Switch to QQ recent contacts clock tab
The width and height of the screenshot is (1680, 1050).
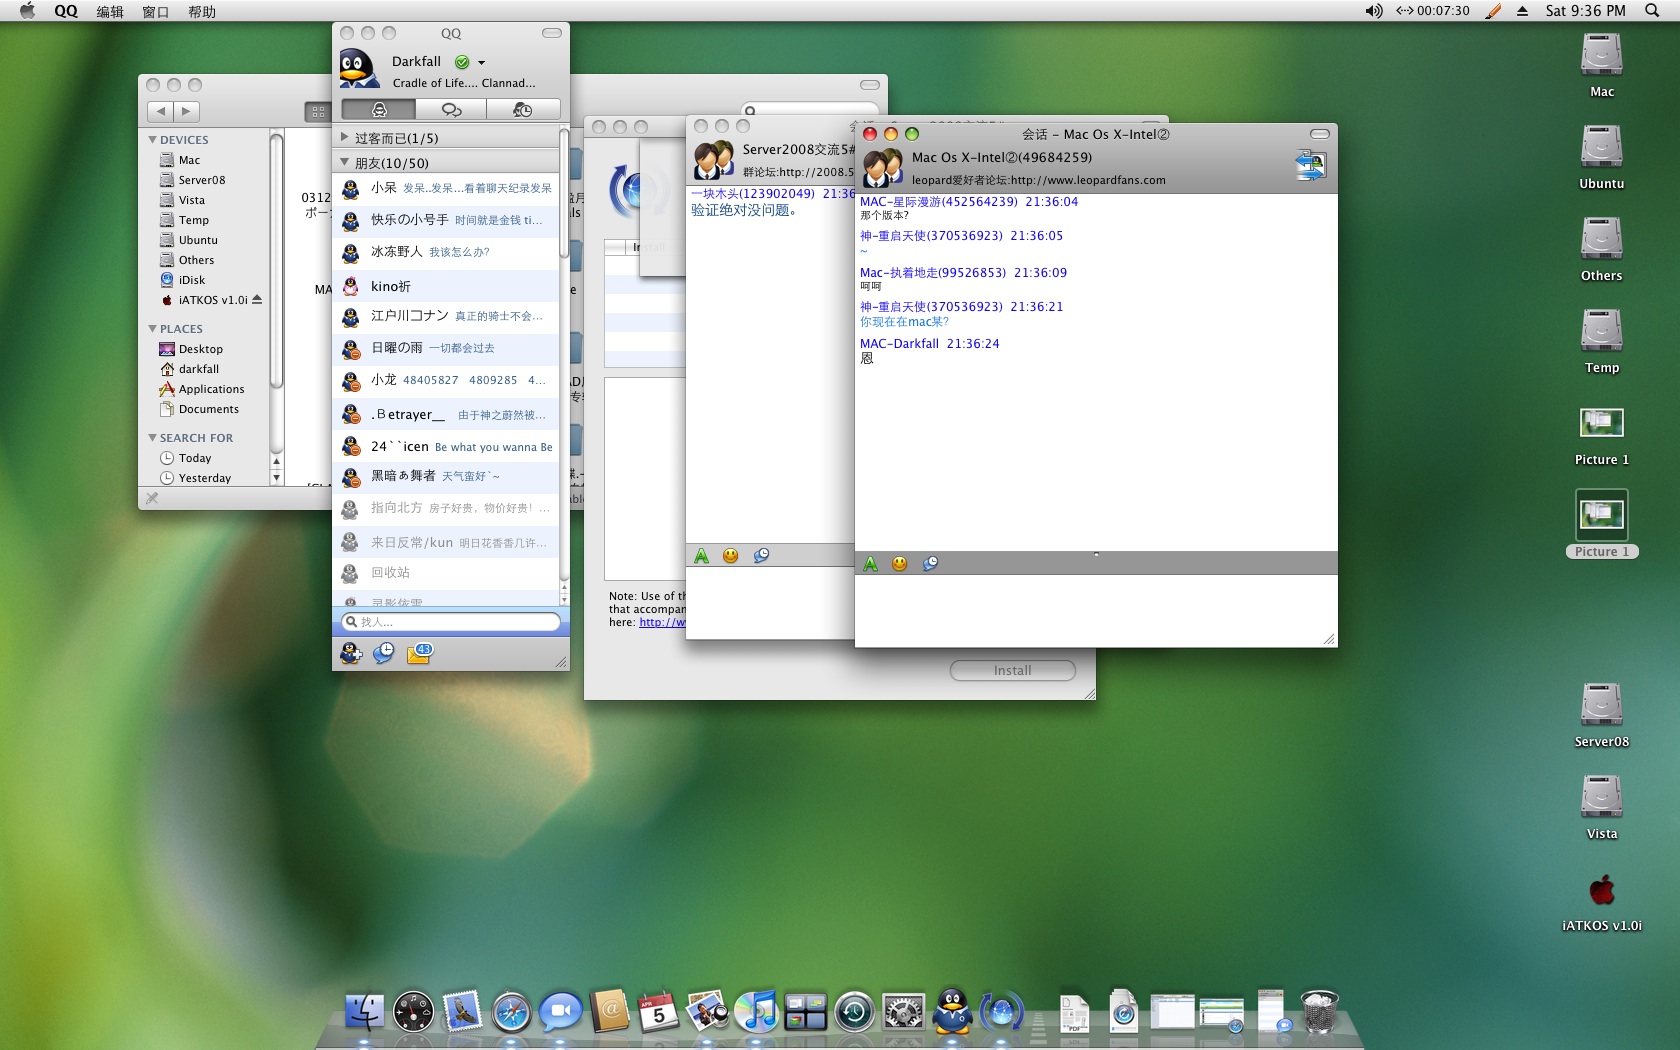coord(523,109)
